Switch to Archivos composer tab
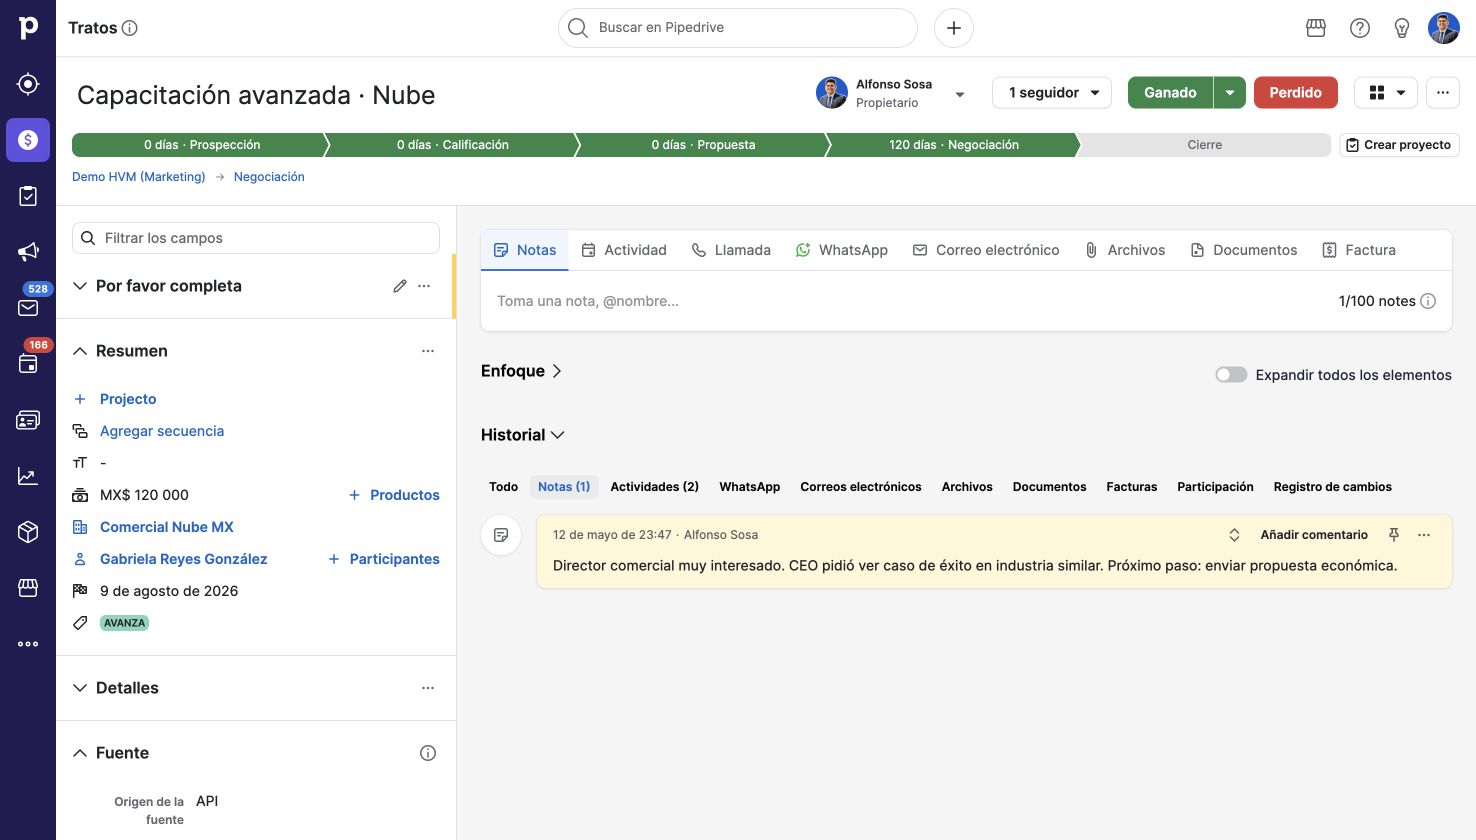 click(x=1125, y=250)
